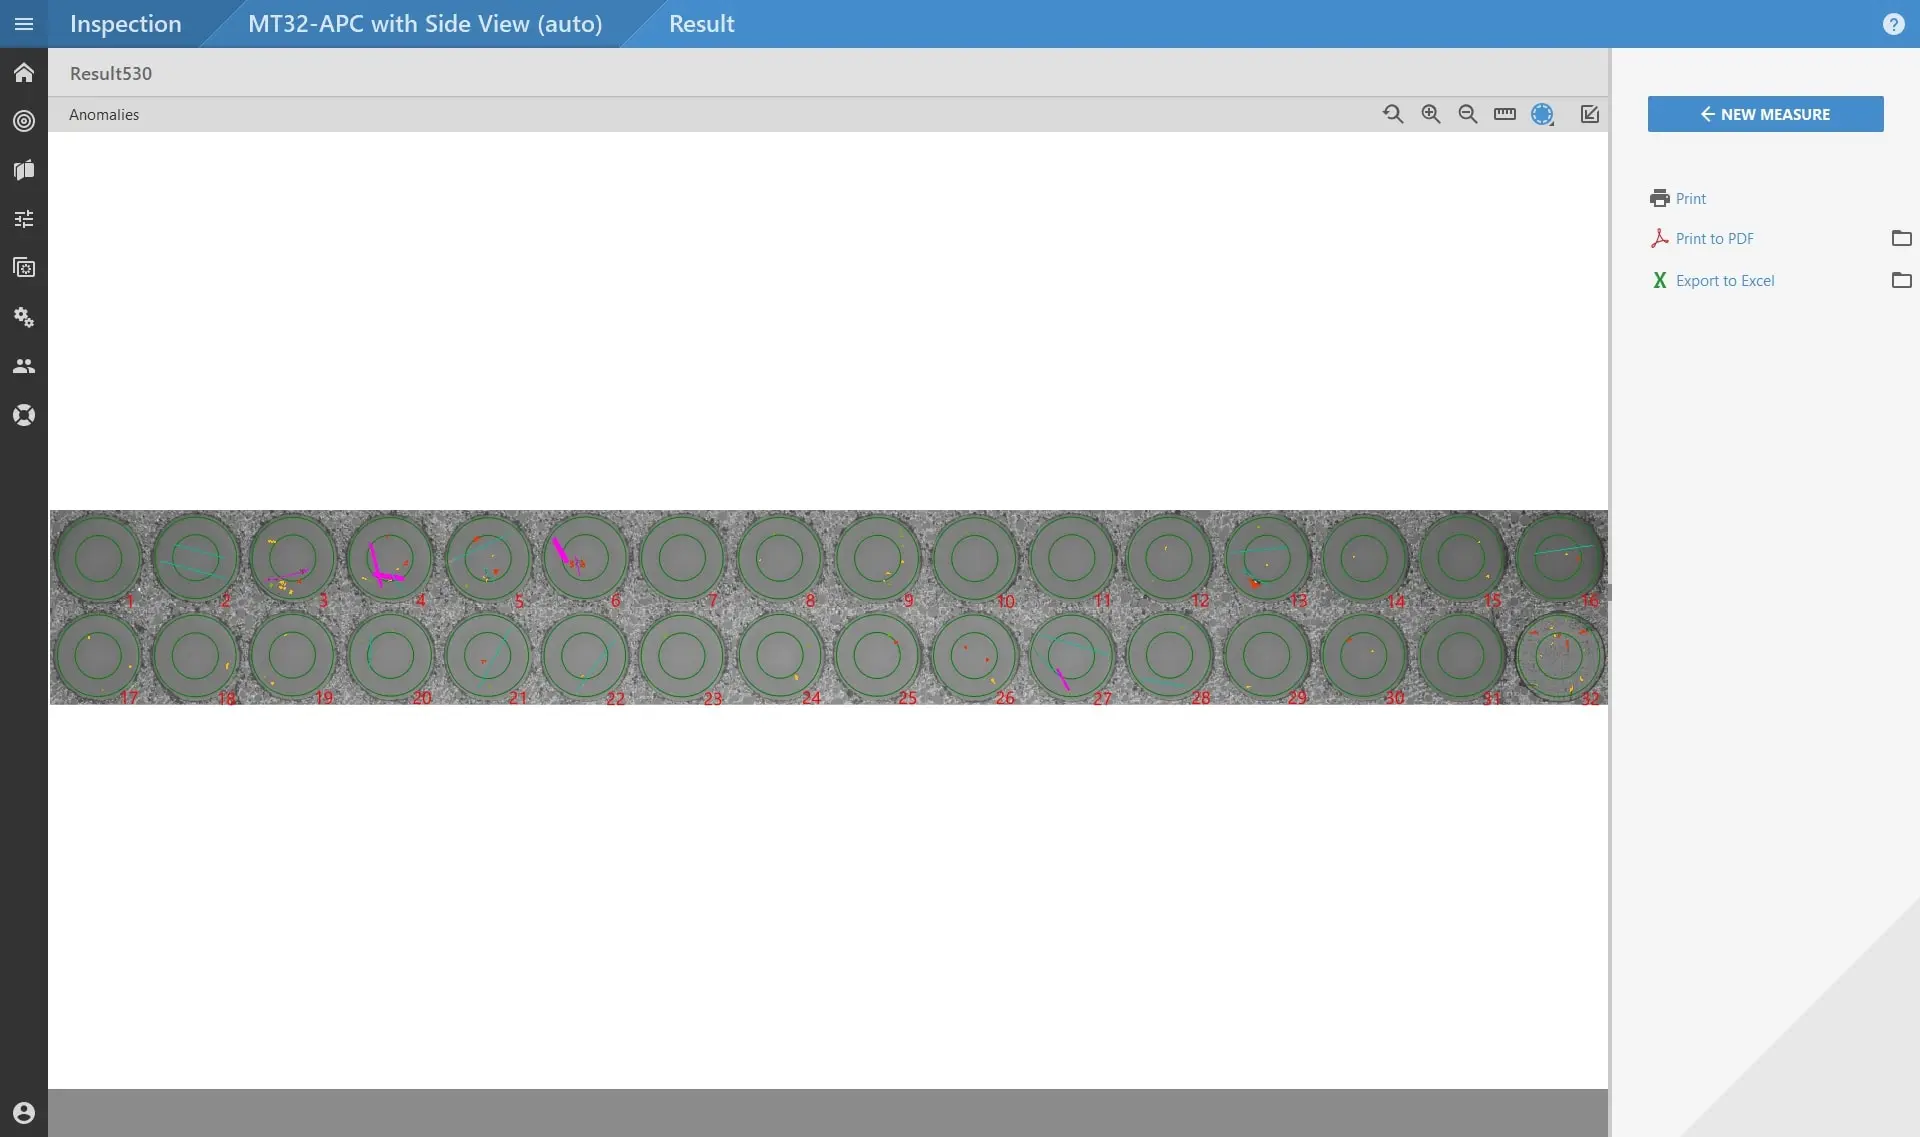Open the inspection target icon in sidebar
Image resolution: width=1920 pixels, height=1137 pixels.
[23, 121]
